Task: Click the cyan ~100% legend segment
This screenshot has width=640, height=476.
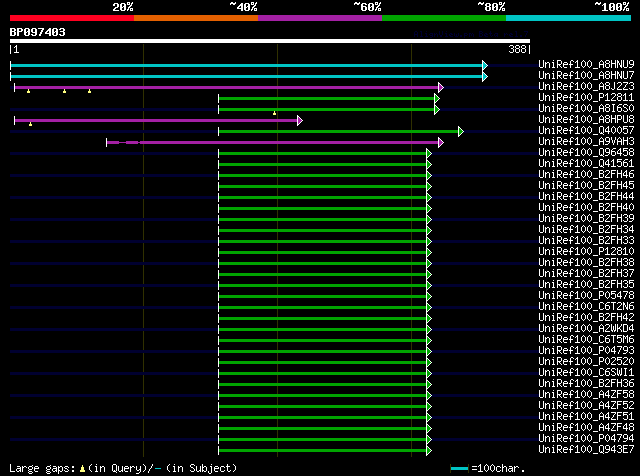Action: point(569,18)
